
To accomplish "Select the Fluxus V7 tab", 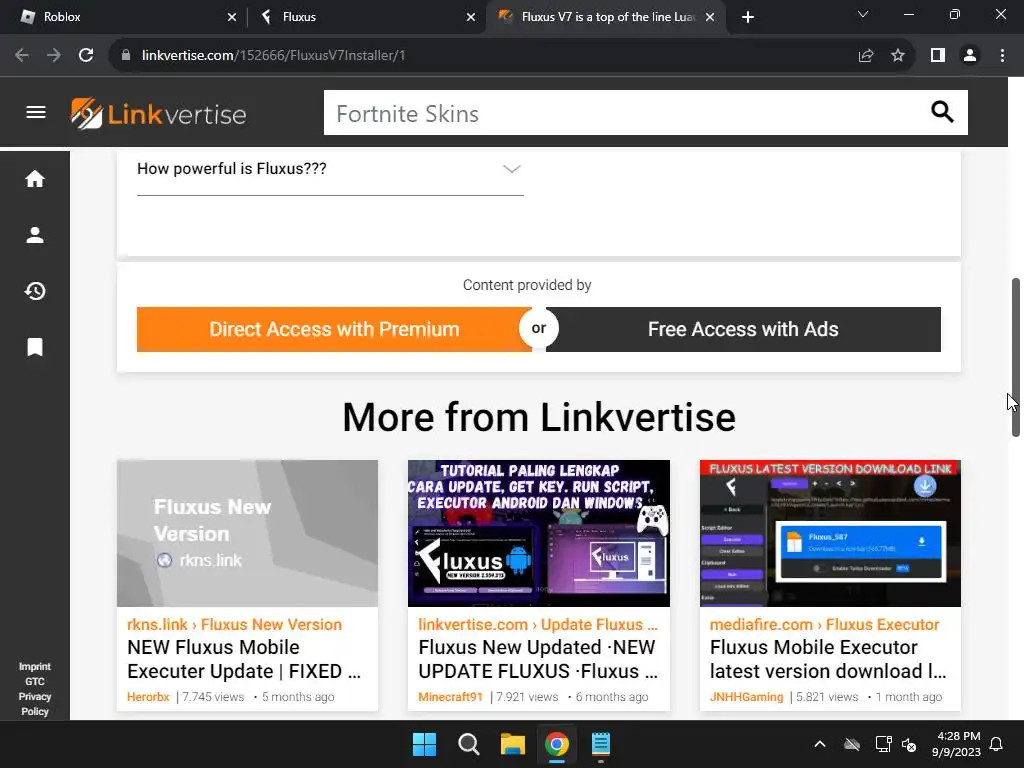I will [x=605, y=17].
